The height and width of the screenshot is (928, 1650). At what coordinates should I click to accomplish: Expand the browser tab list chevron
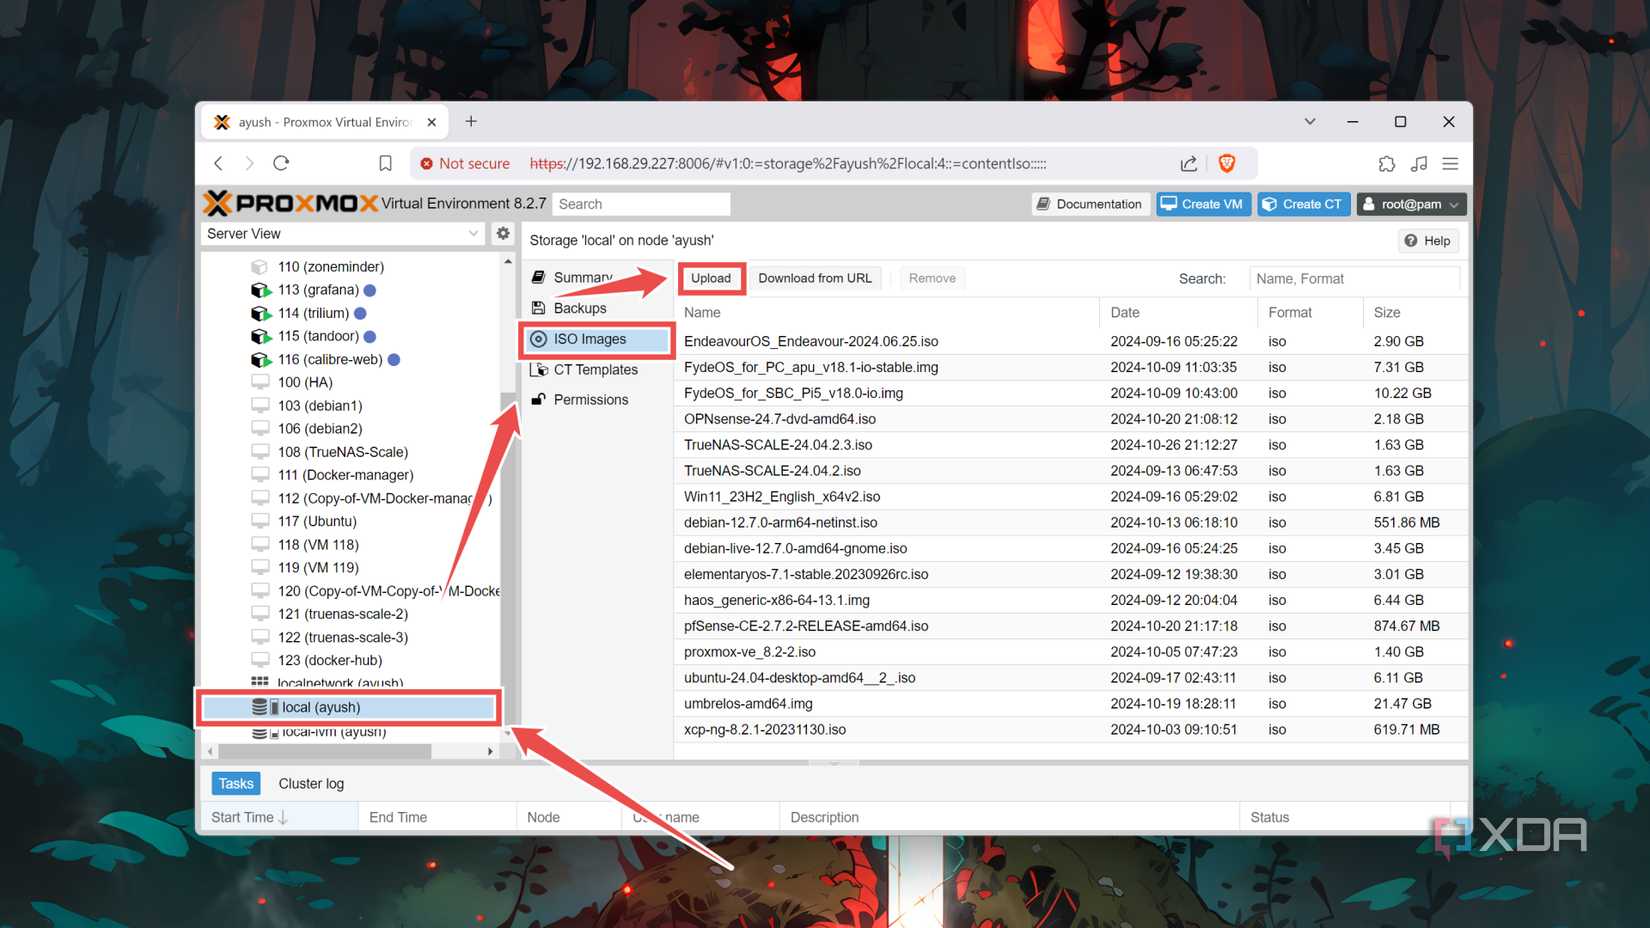[1309, 121]
